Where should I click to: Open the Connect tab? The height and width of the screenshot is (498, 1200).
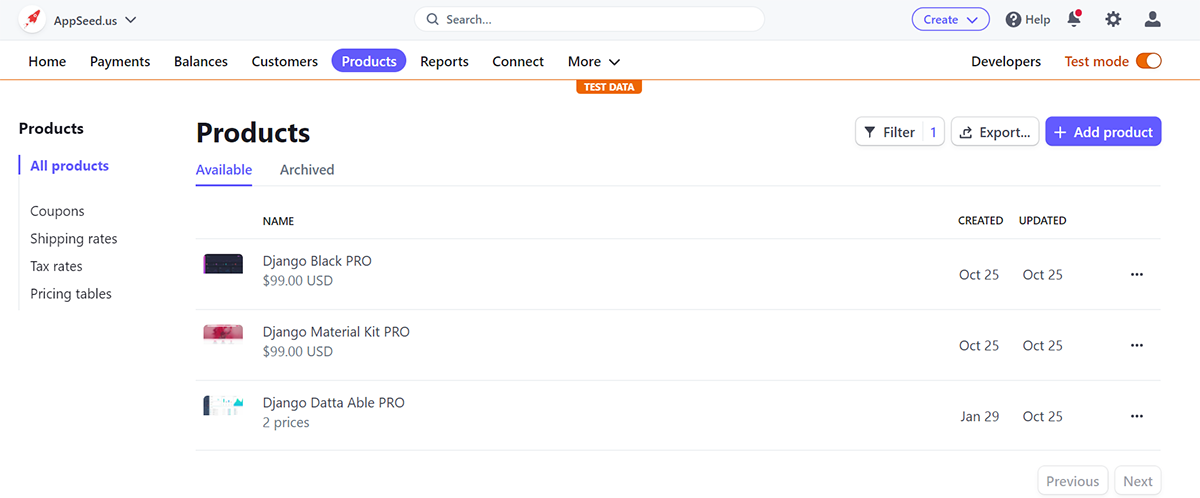518,61
